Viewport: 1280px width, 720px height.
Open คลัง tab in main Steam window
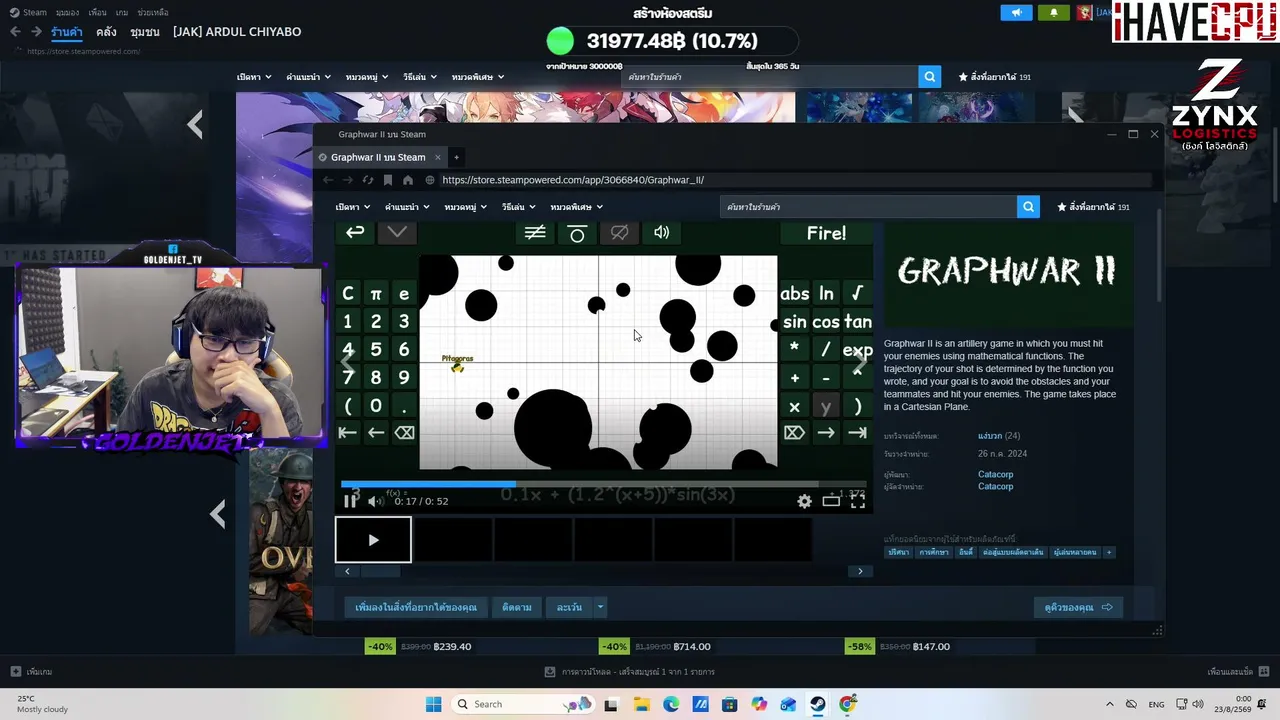[x=107, y=32]
